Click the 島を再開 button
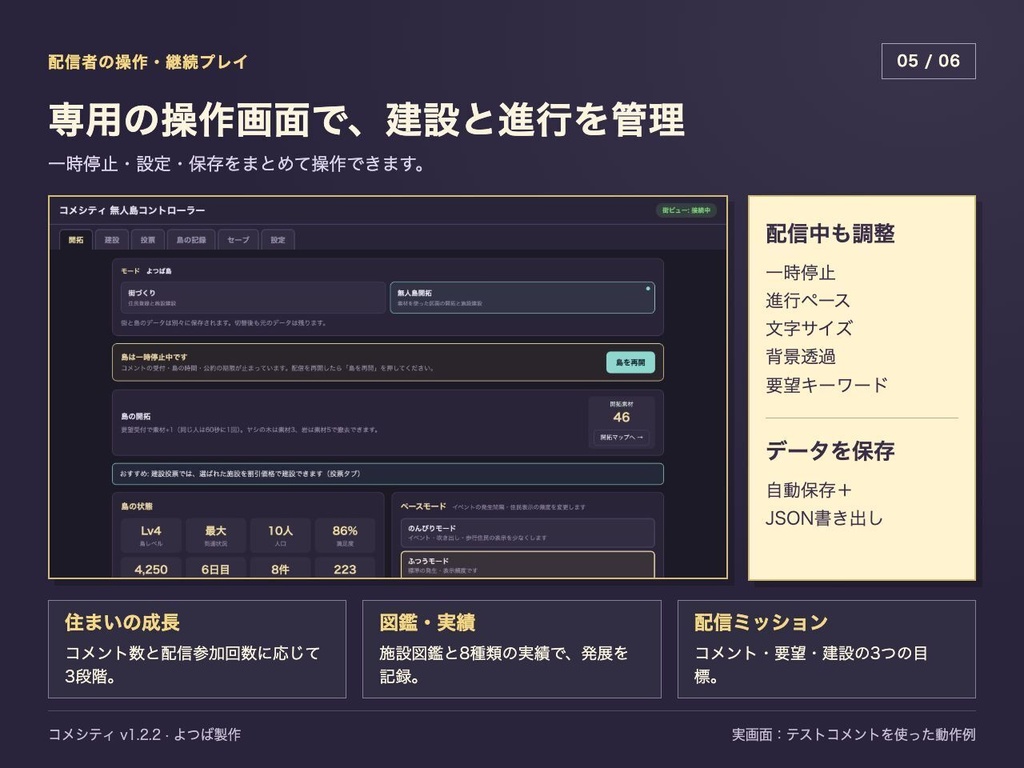 [x=630, y=362]
